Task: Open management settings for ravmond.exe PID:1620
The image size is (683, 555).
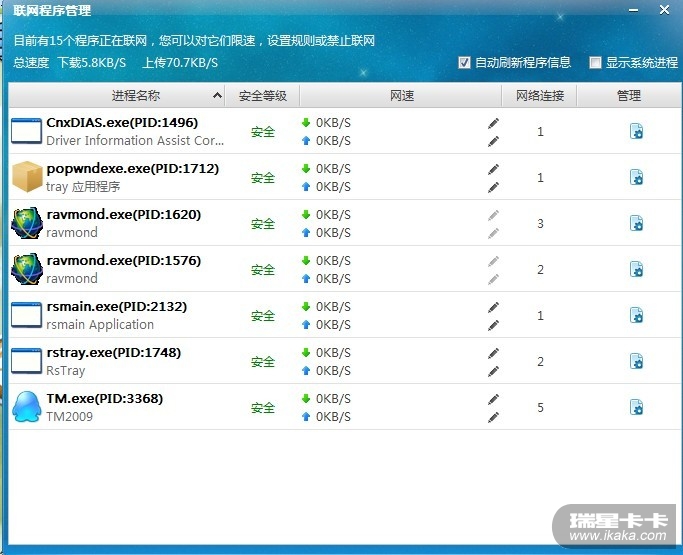Action: (636, 223)
